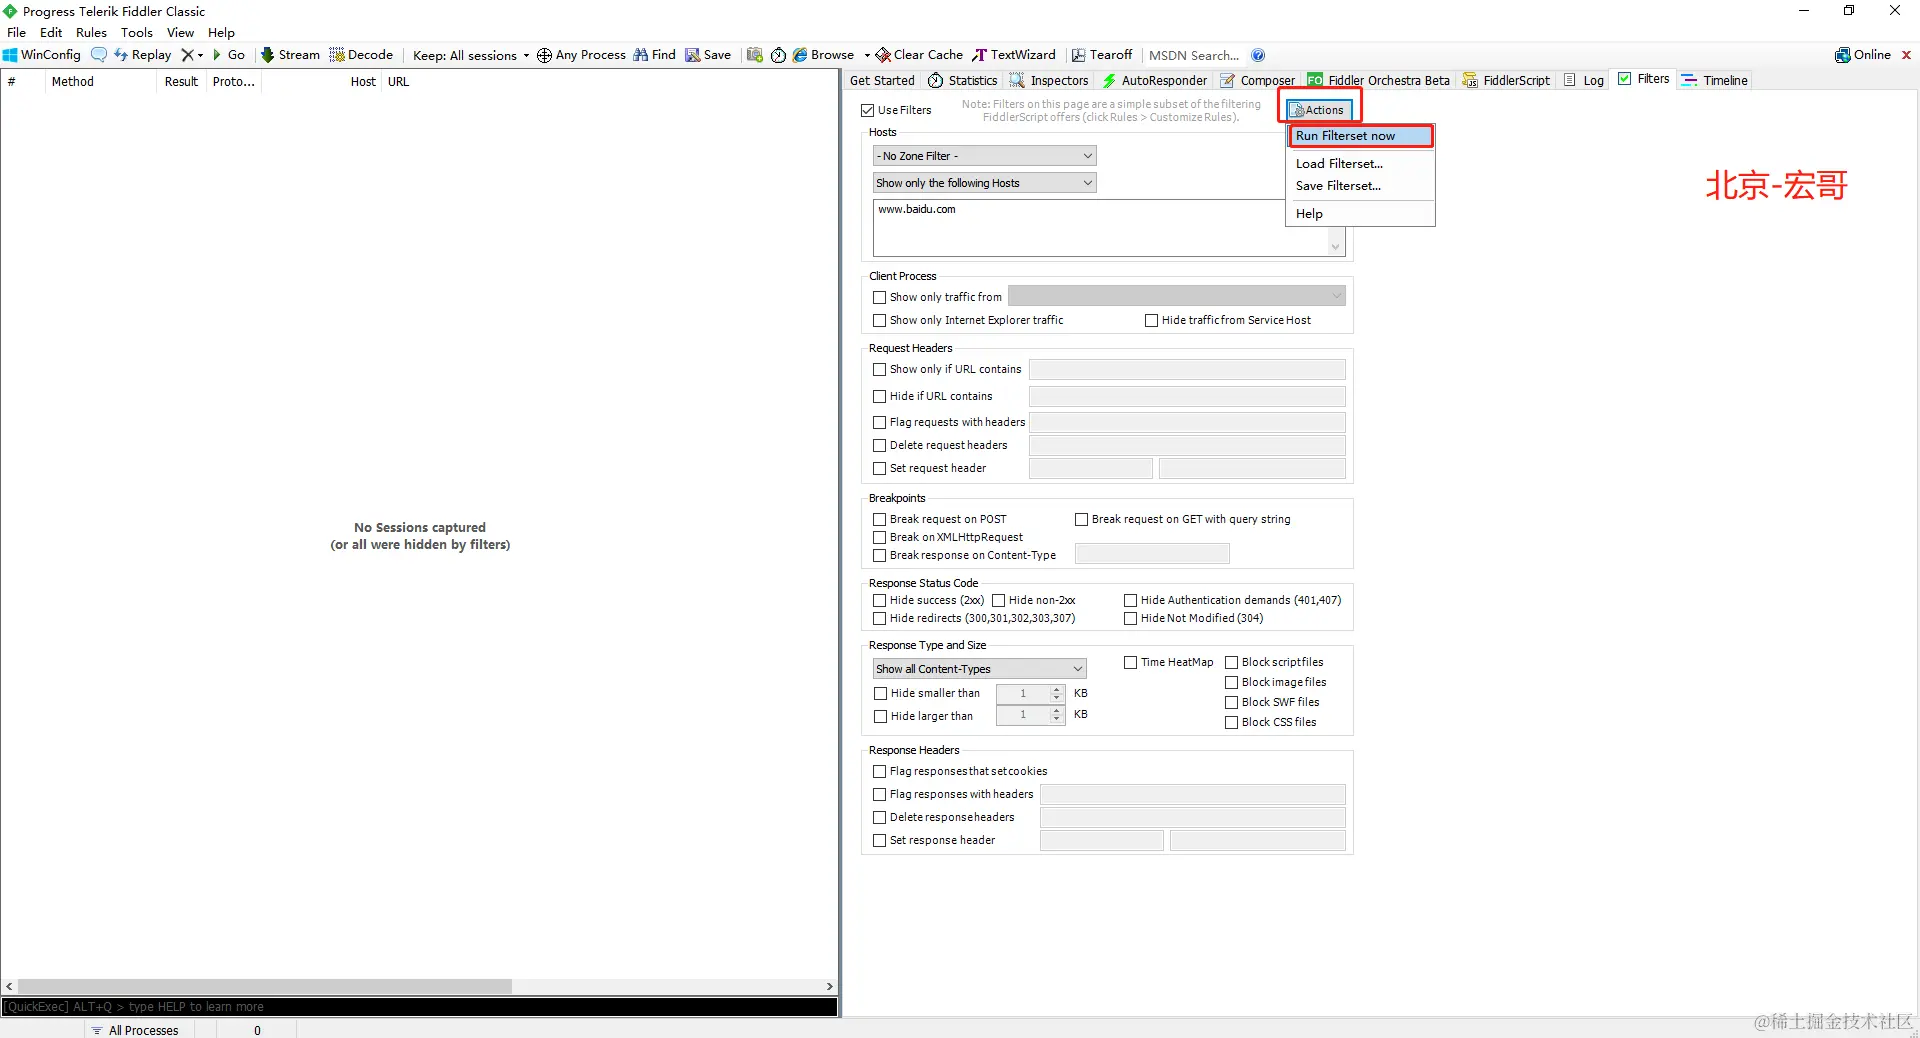
Task: Pick a target with Any Process
Action: pos(581,55)
